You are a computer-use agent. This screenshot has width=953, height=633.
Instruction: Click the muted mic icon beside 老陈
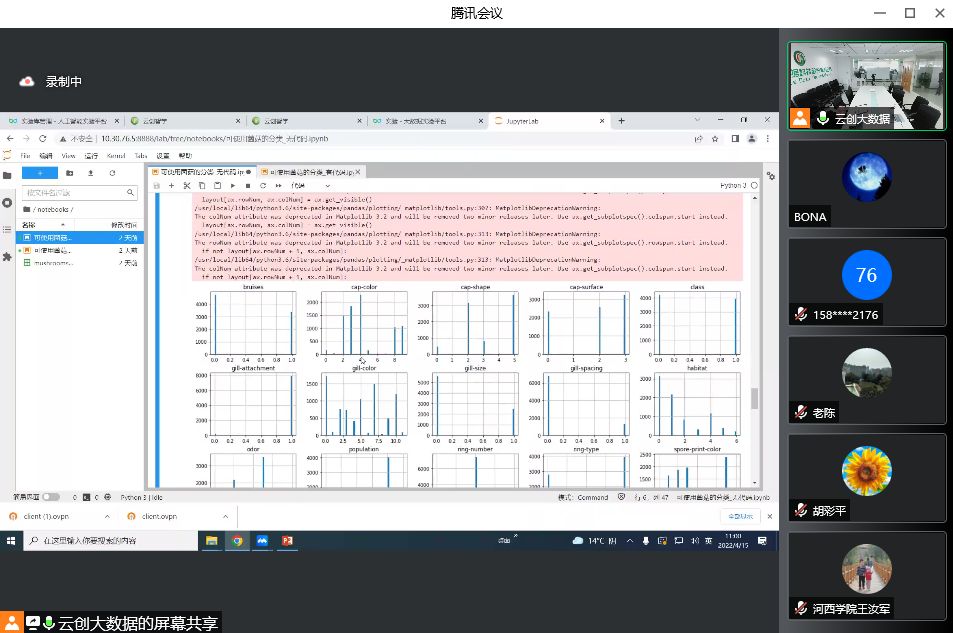point(801,412)
